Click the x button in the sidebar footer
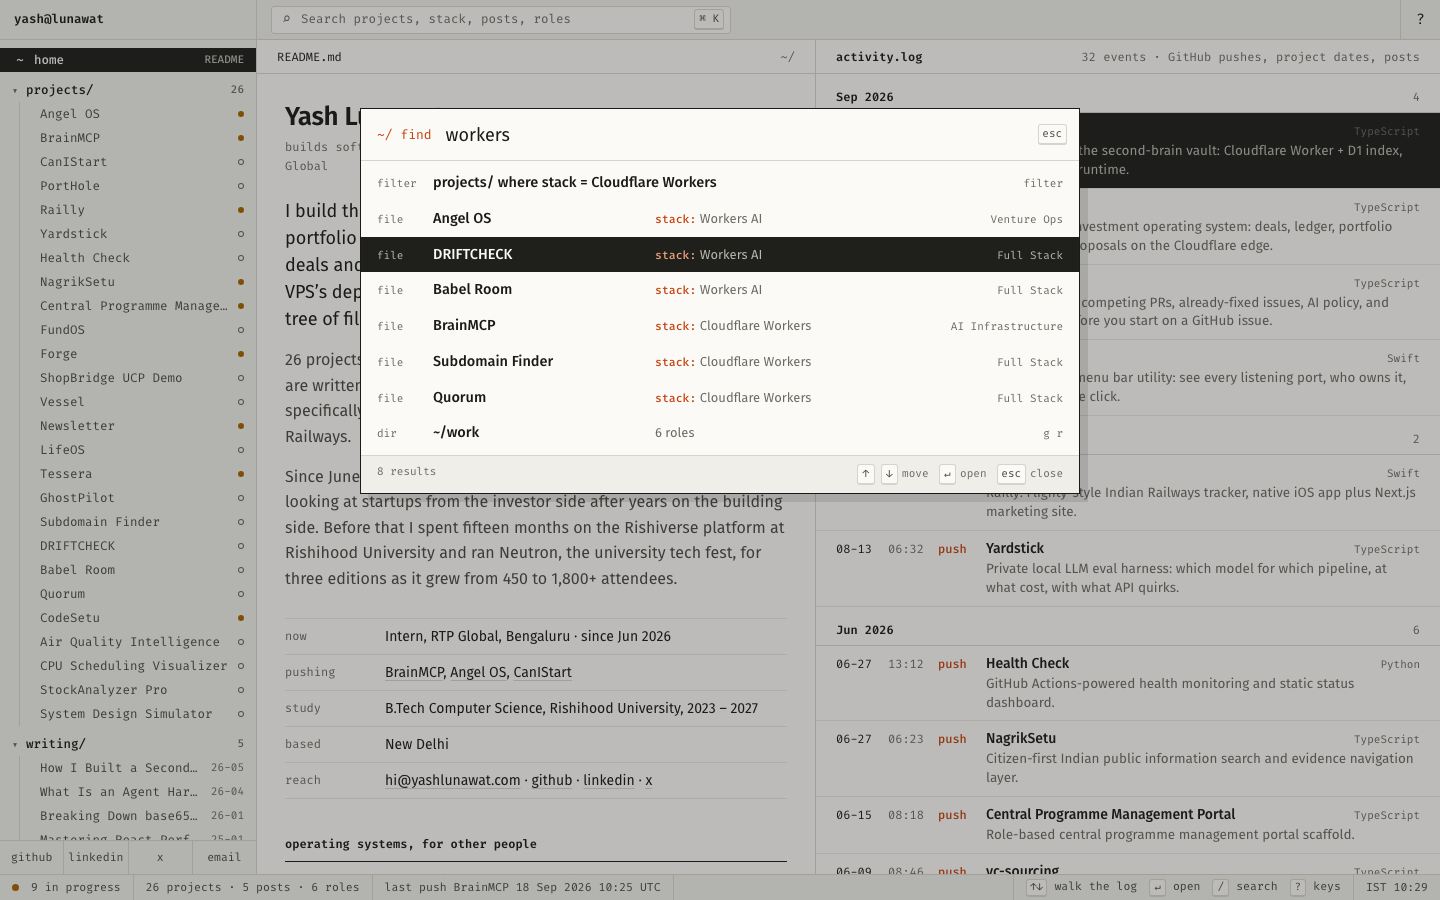Screen dimensions: 1440x900 pos(160,858)
